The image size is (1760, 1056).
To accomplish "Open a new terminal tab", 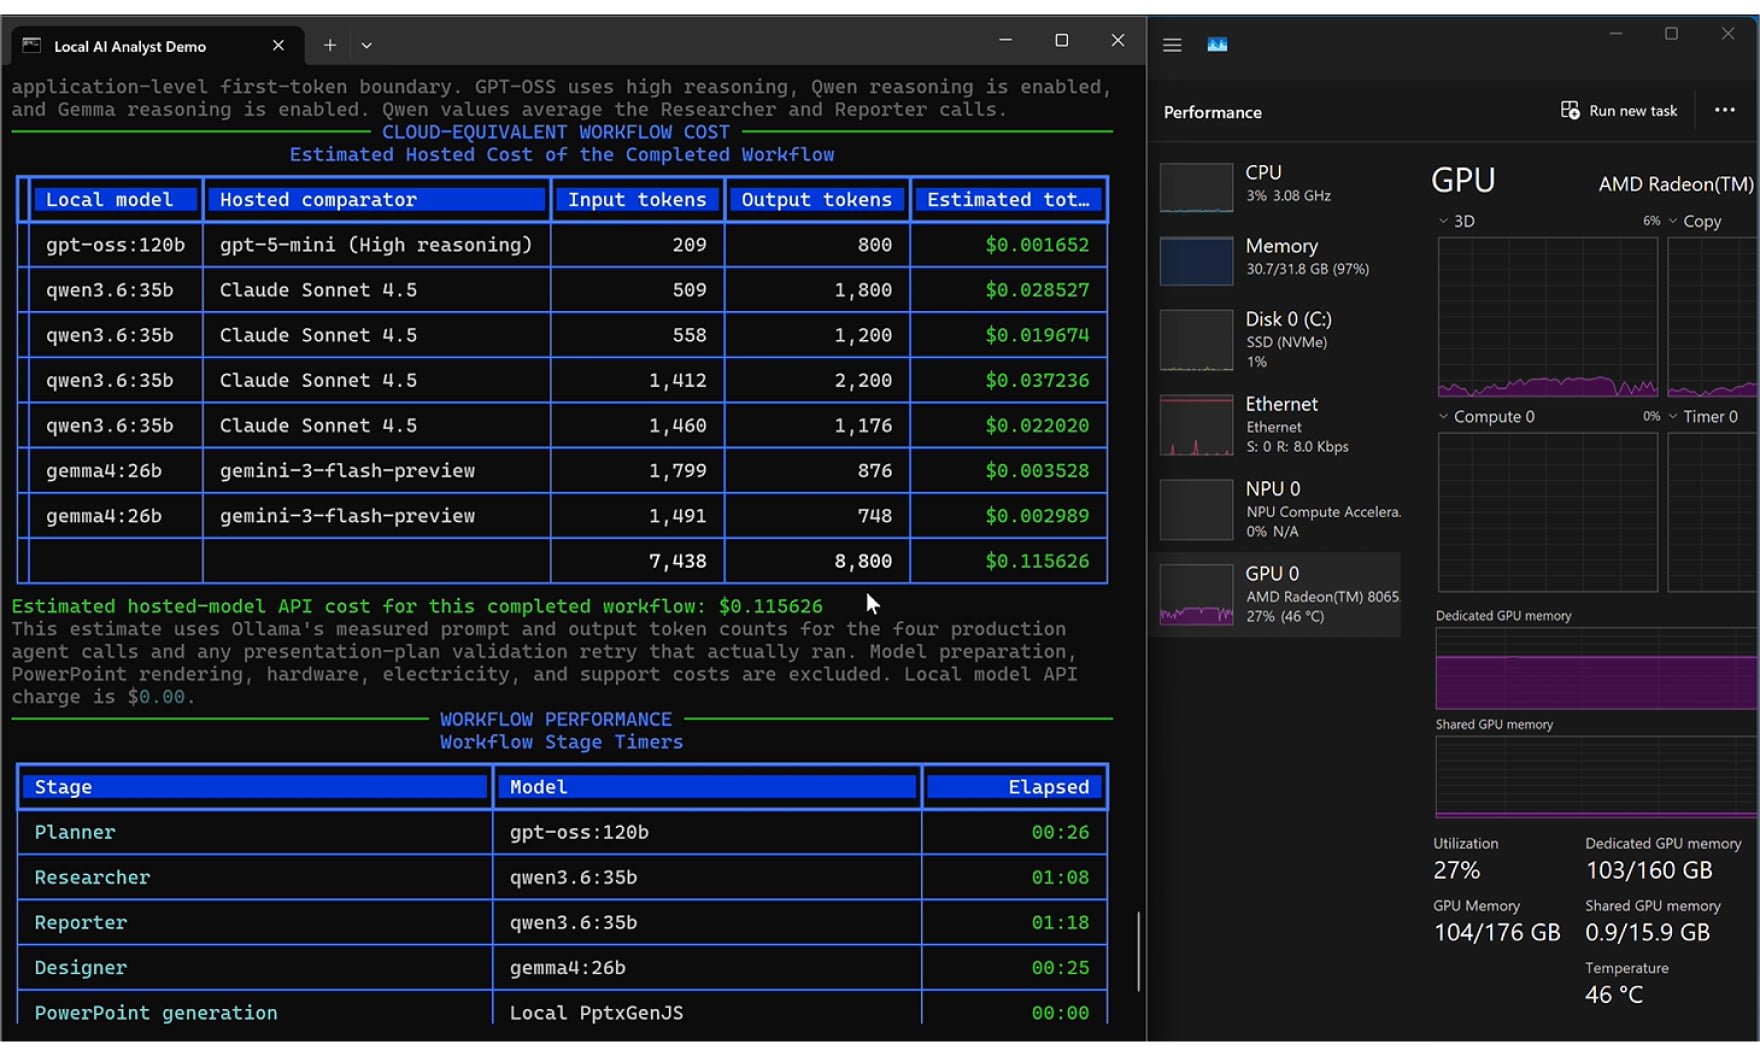I will click(x=329, y=46).
